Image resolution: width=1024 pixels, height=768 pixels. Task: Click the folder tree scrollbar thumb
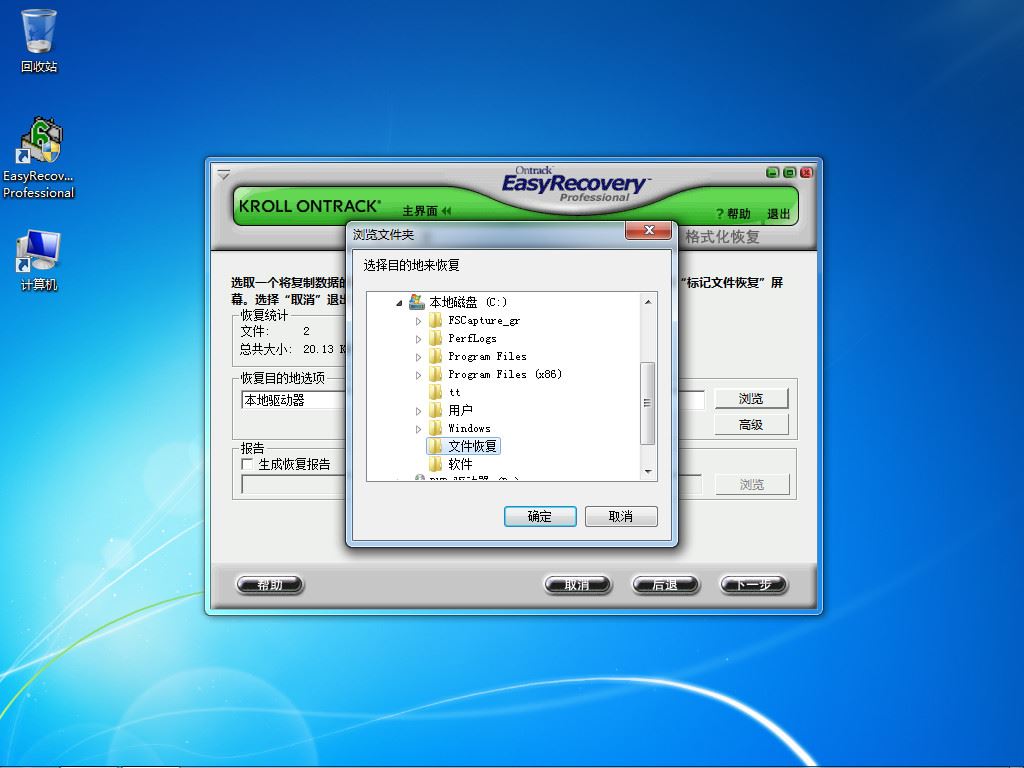pyautogui.click(x=647, y=403)
